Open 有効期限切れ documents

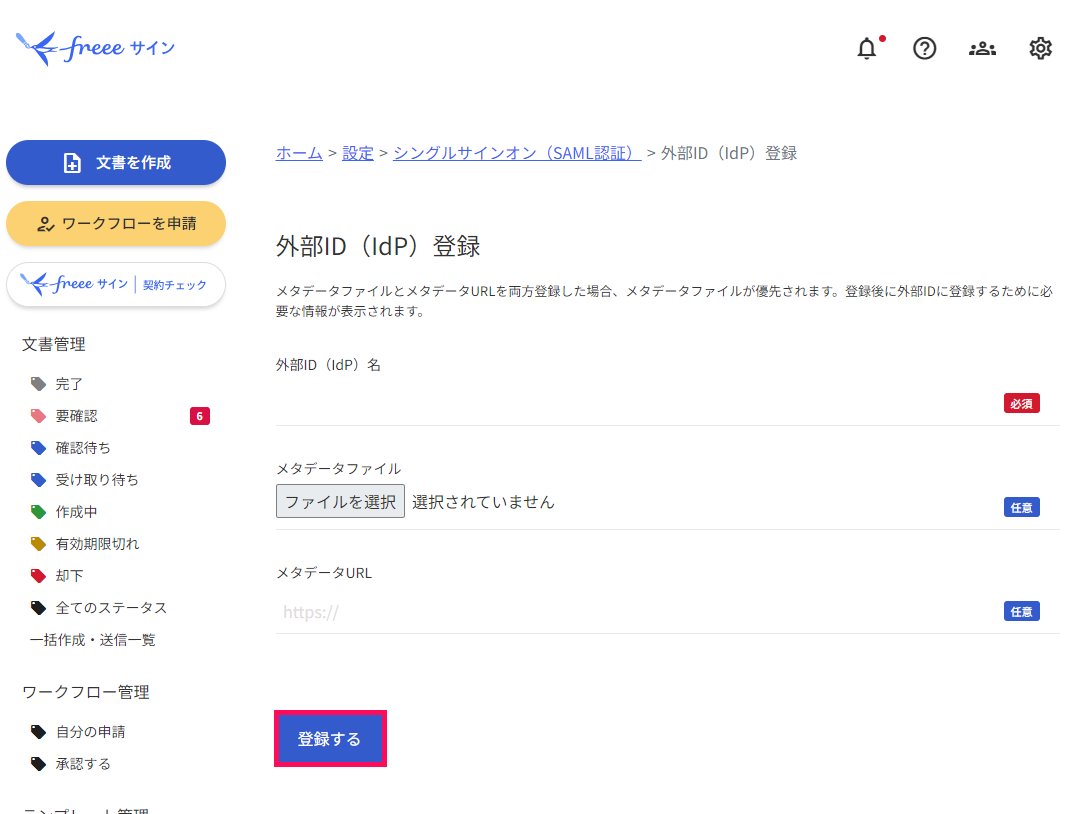click(x=97, y=544)
